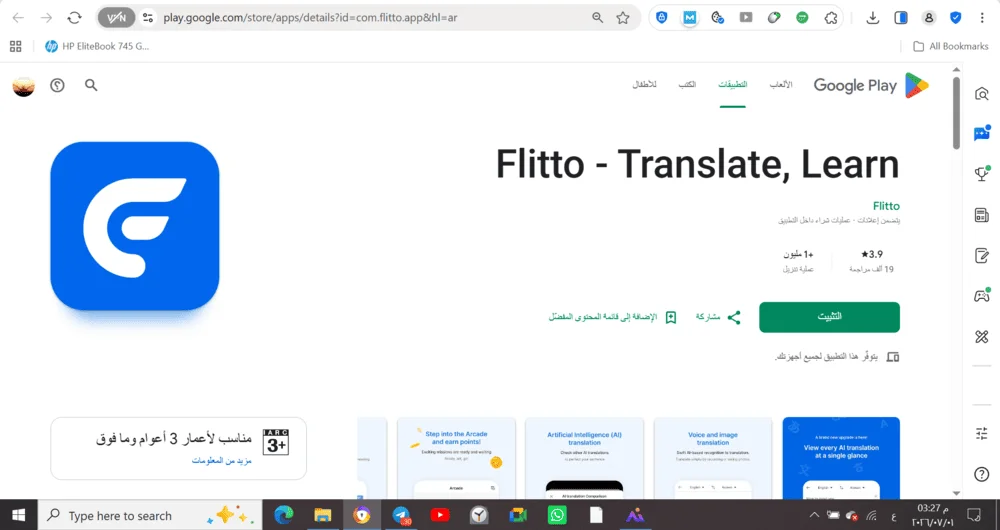
Task: Click the blue checkmark shield icon
Action: [x=955, y=18]
